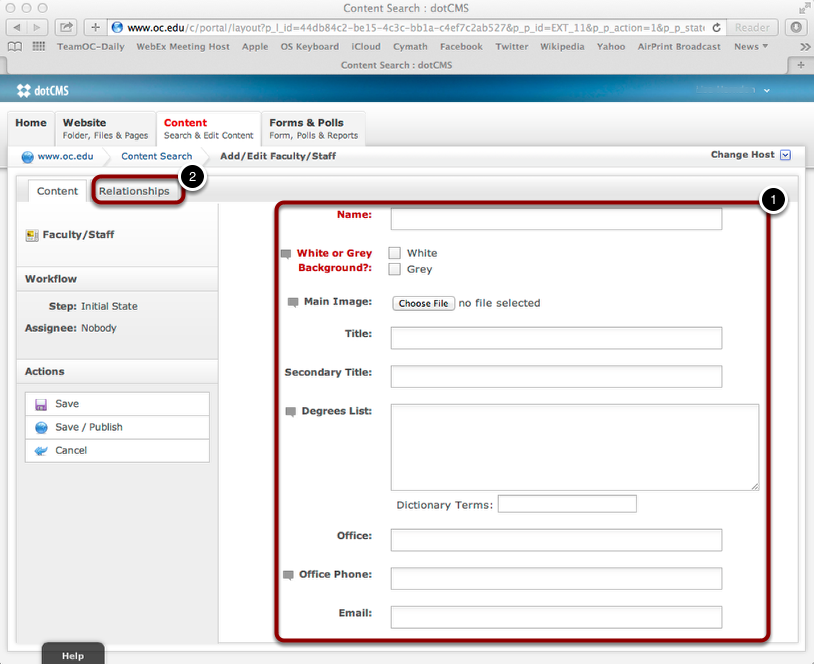Click the Faculty/Staff content type icon

[32, 234]
